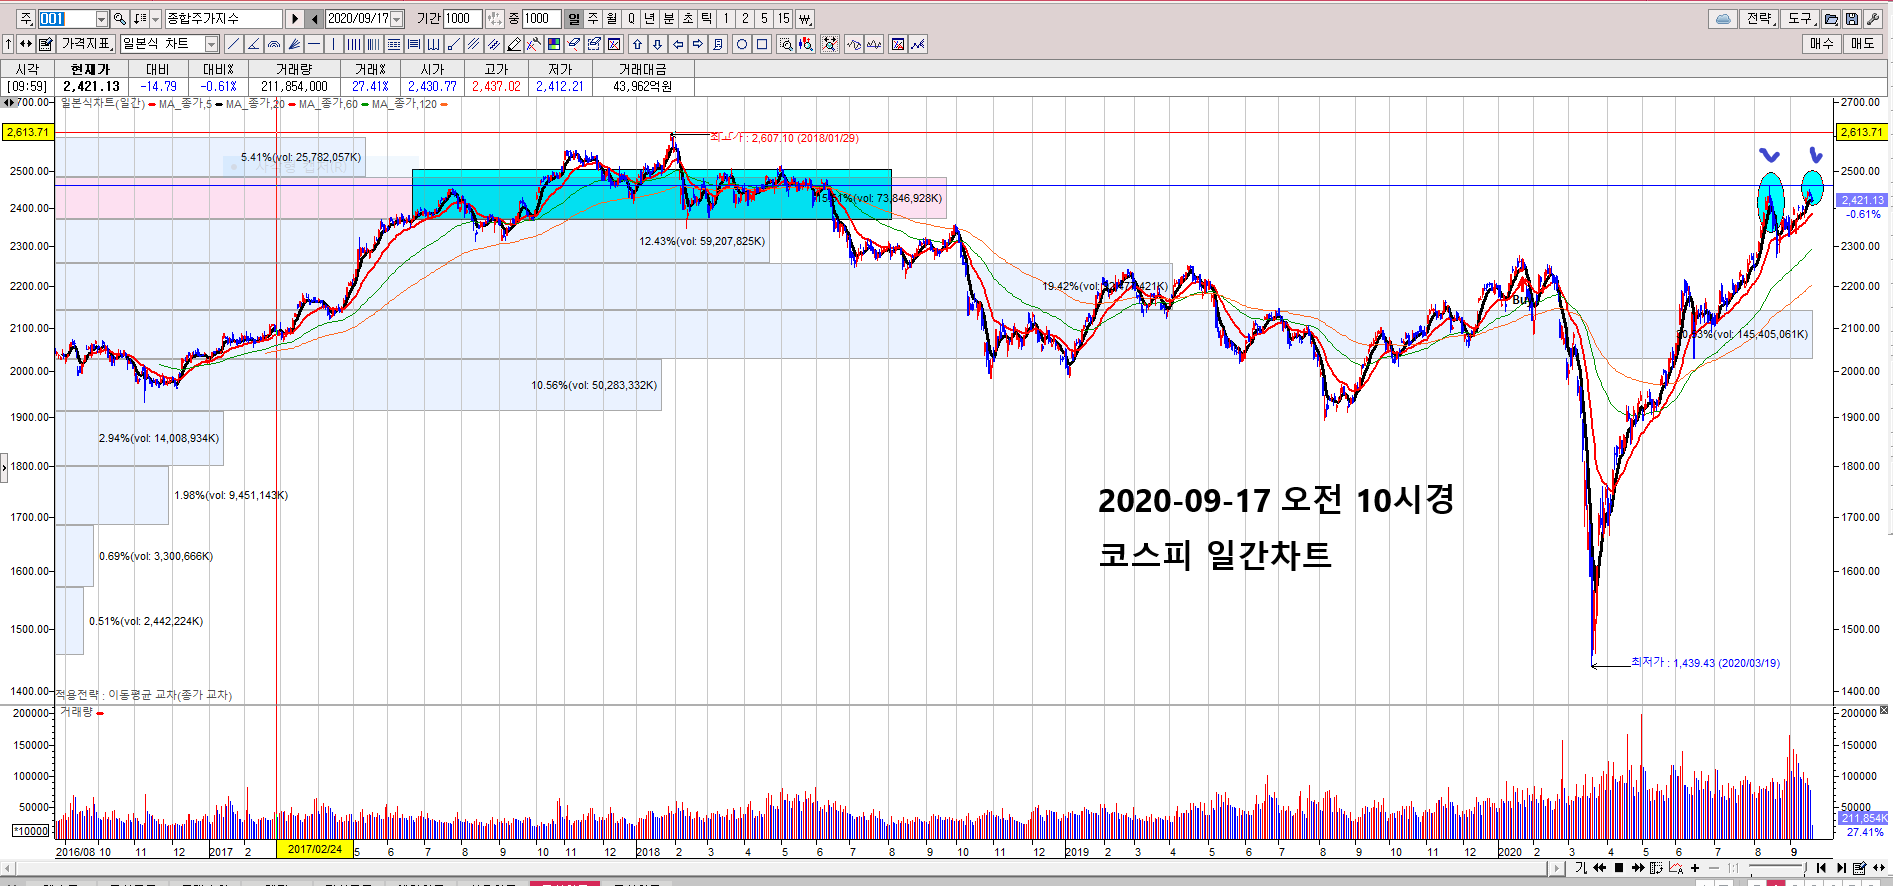Select the 5 interval button
The height and width of the screenshot is (886, 1893).
764,19
